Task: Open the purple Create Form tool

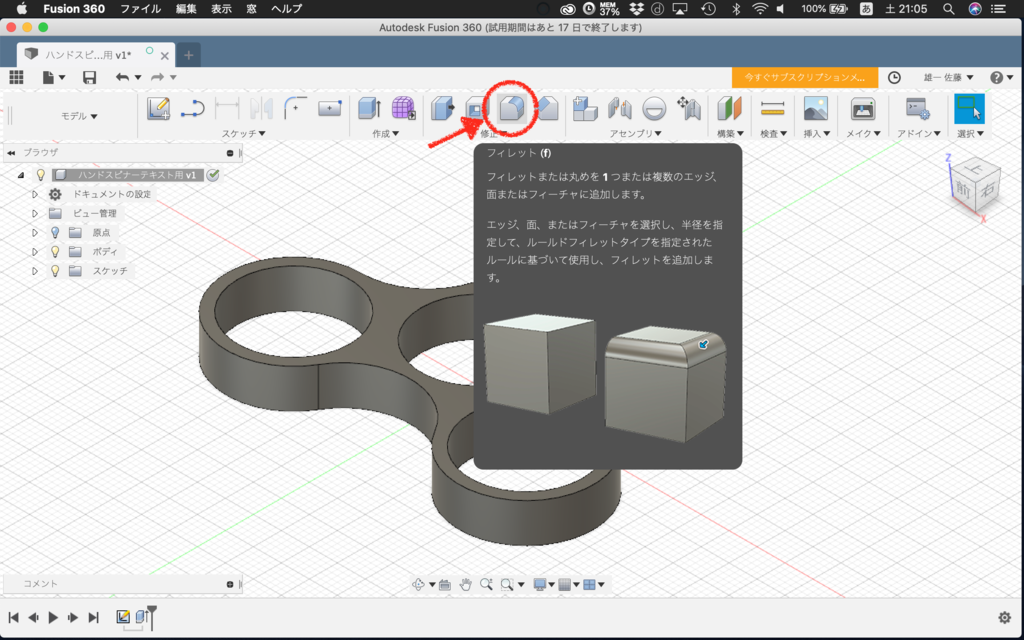Action: [404, 108]
